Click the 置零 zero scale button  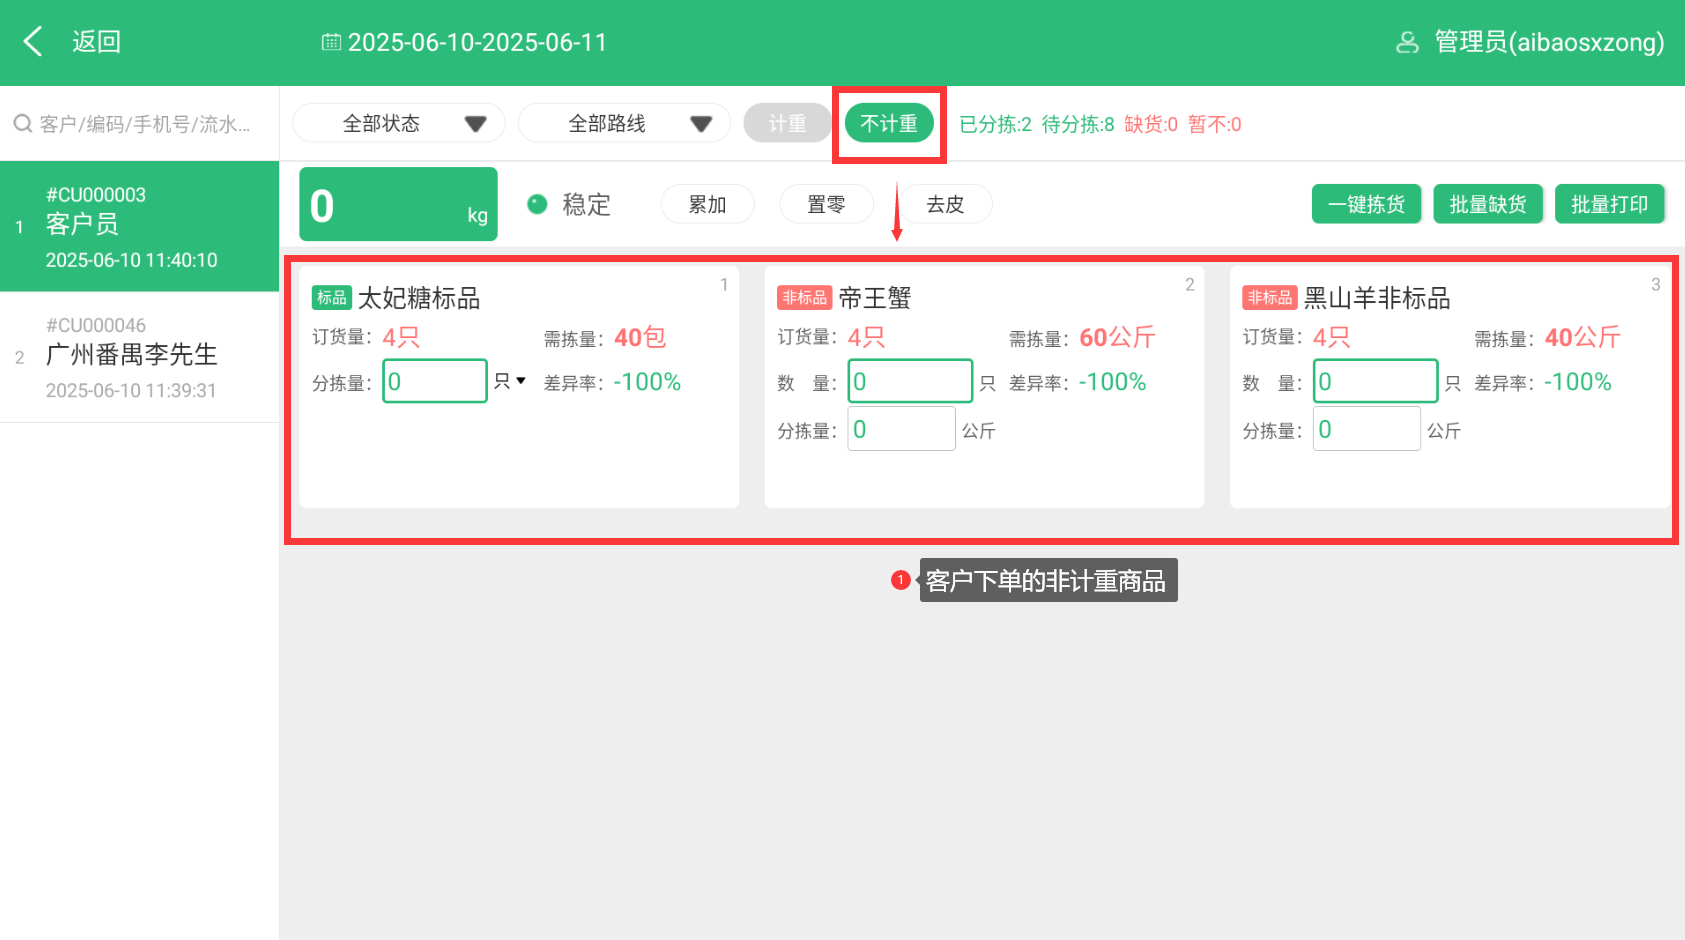[x=826, y=204]
